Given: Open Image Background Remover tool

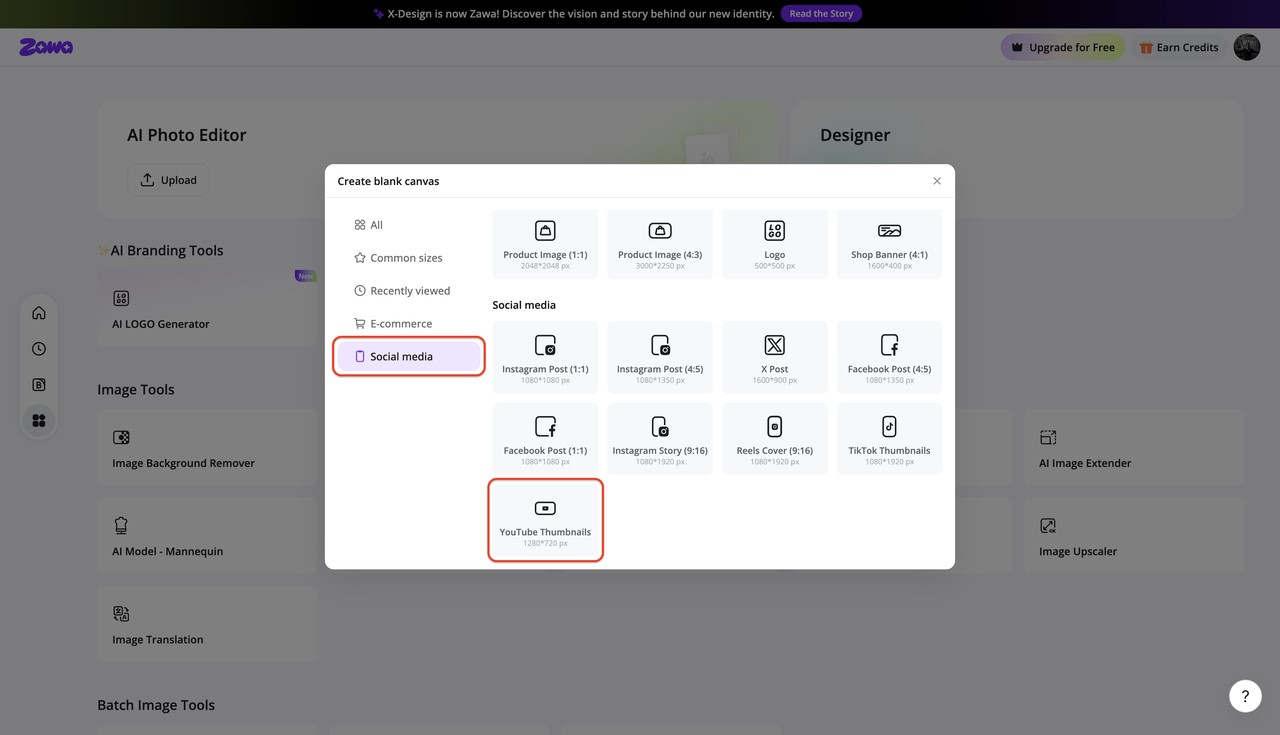Looking at the screenshot, I should [x=207, y=448].
